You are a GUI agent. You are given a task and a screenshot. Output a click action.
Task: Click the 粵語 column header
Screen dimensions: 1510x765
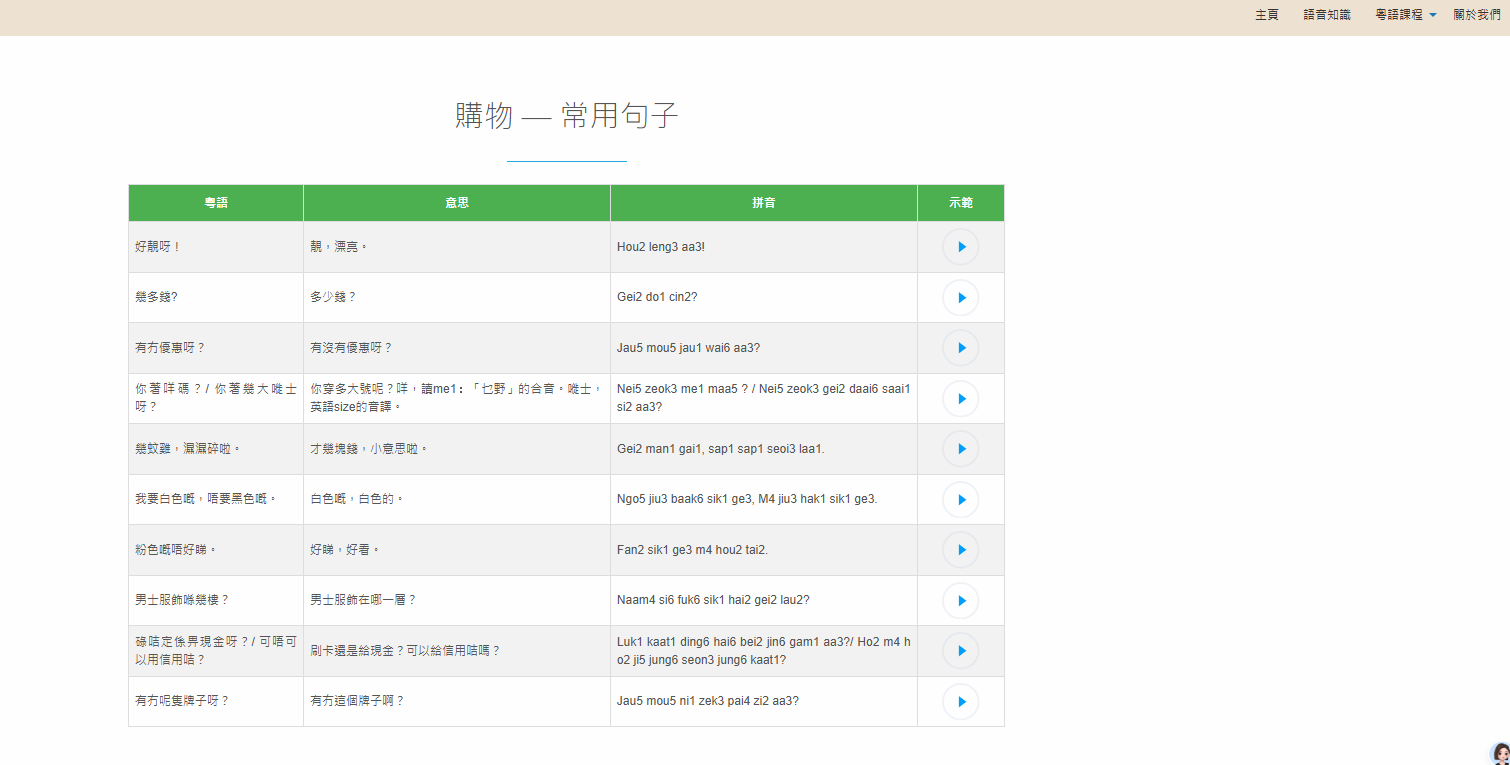point(216,203)
